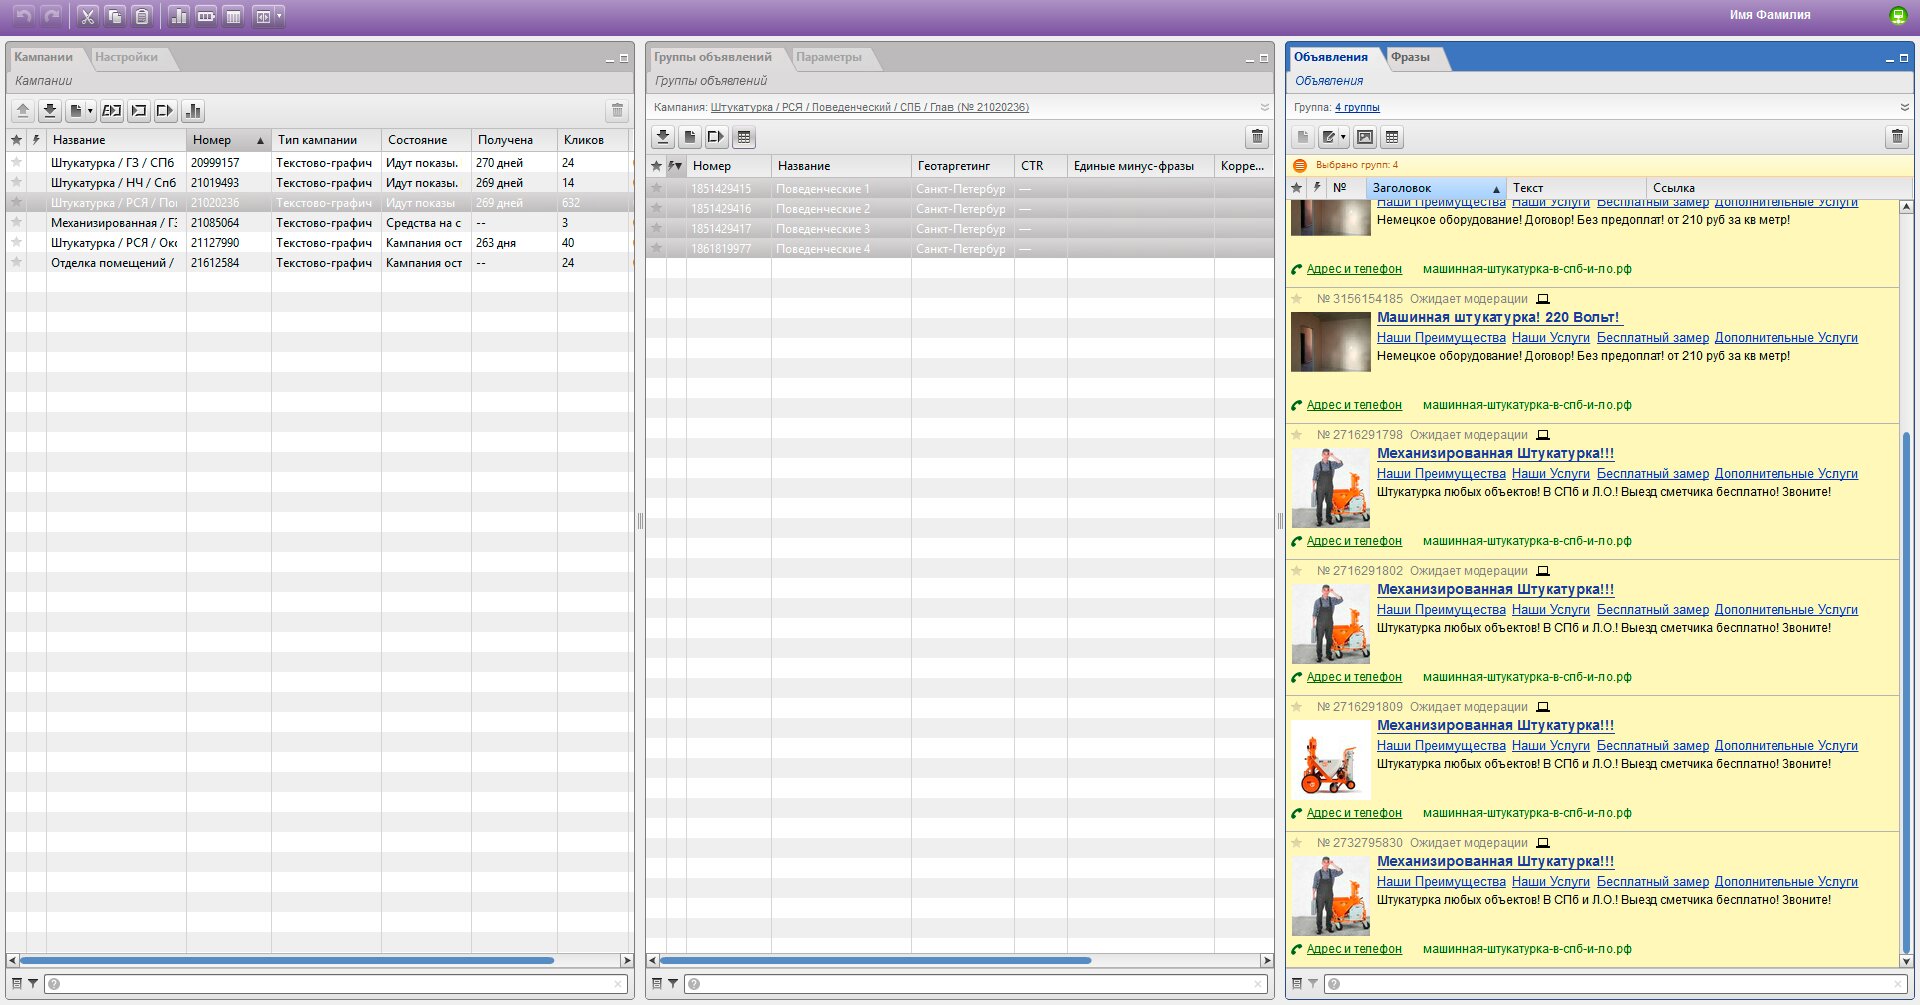Image resolution: width=1920 pixels, height=1005 pixels.
Task: Click the lightning sort column in groups table
Action: point(675,166)
